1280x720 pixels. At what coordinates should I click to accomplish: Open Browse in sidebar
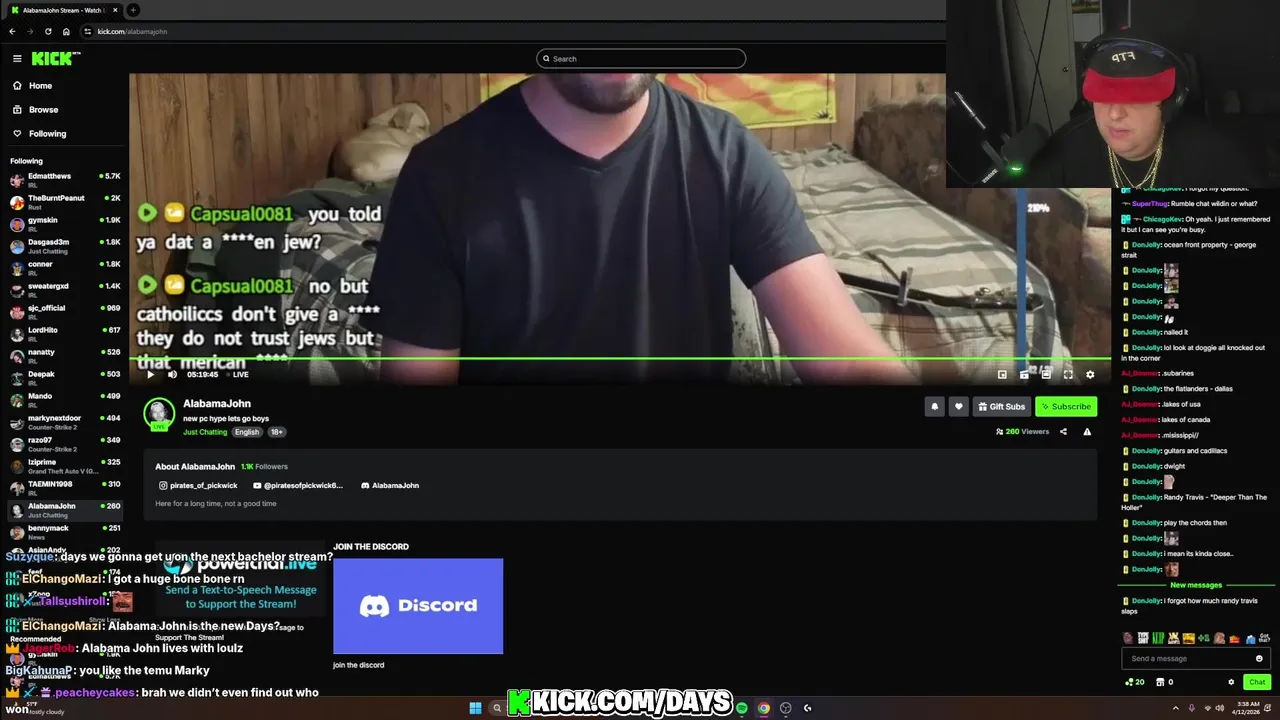(35, 110)
